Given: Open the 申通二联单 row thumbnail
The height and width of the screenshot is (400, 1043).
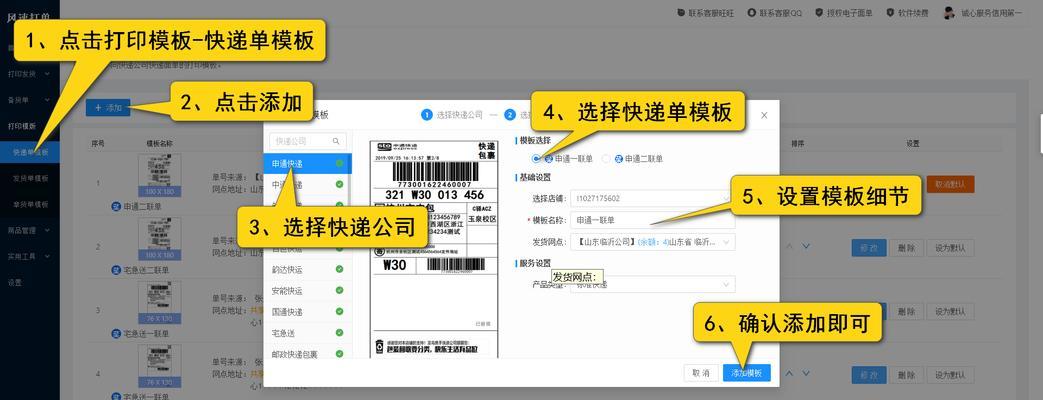Looking at the screenshot, I should coord(159,176).
